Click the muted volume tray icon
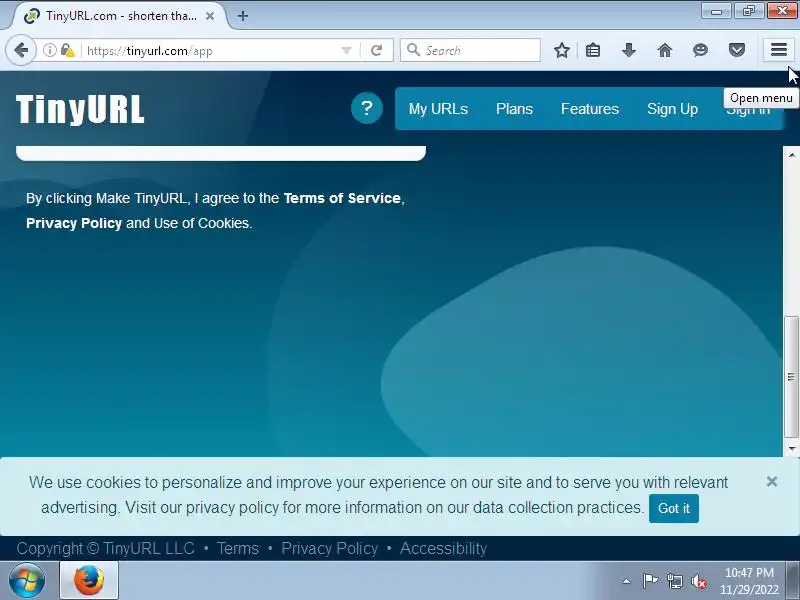The width and height of the screenshot is (800, 600). [698, 581]
